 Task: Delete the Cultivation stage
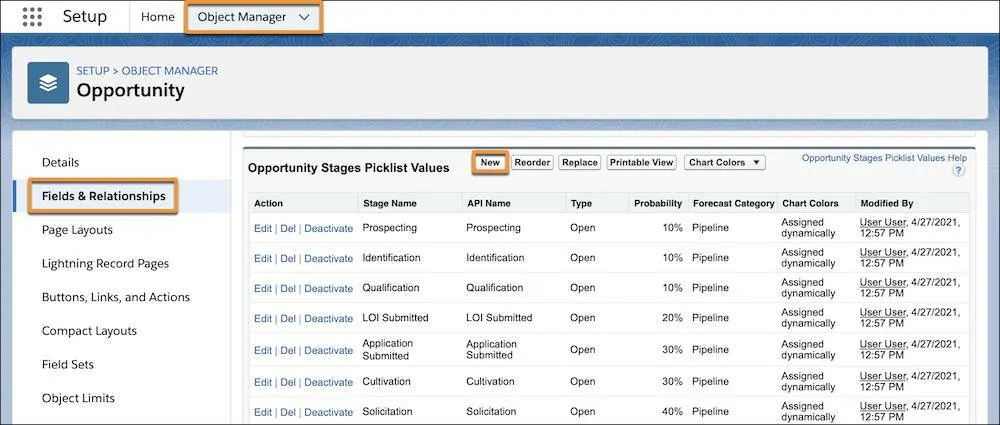click(x=288, y=382)
